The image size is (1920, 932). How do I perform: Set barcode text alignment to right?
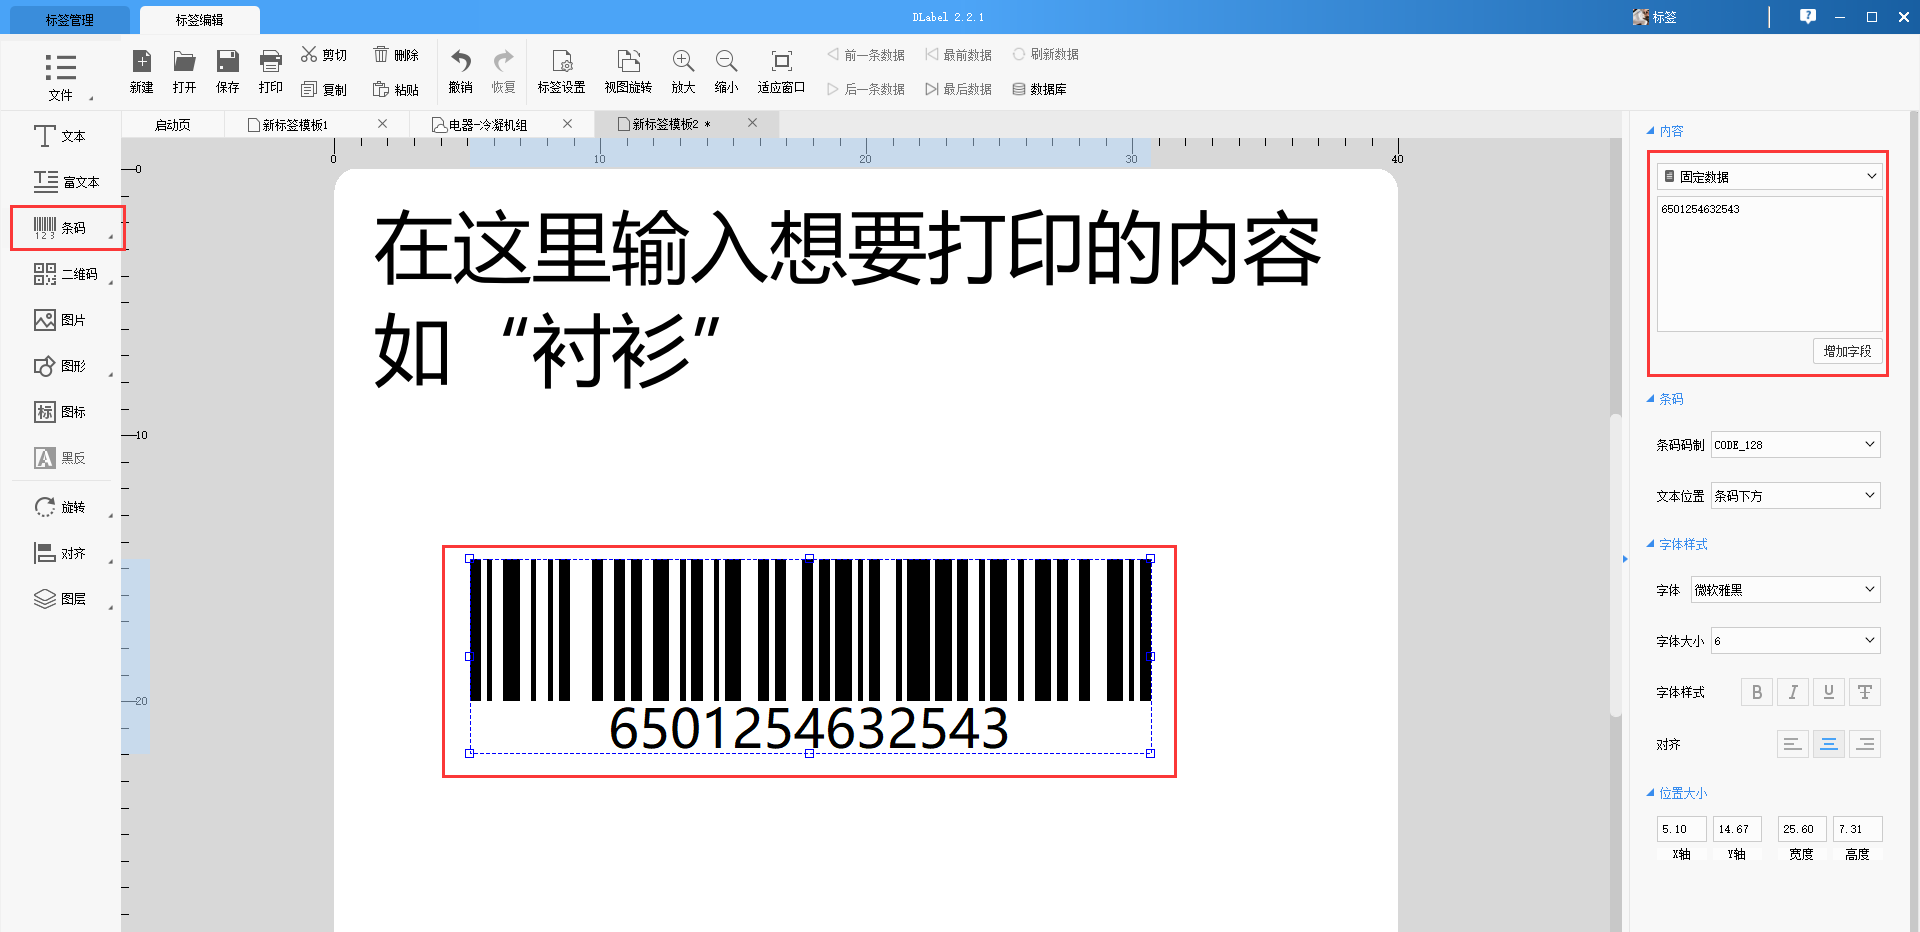tap(1865, 744)
